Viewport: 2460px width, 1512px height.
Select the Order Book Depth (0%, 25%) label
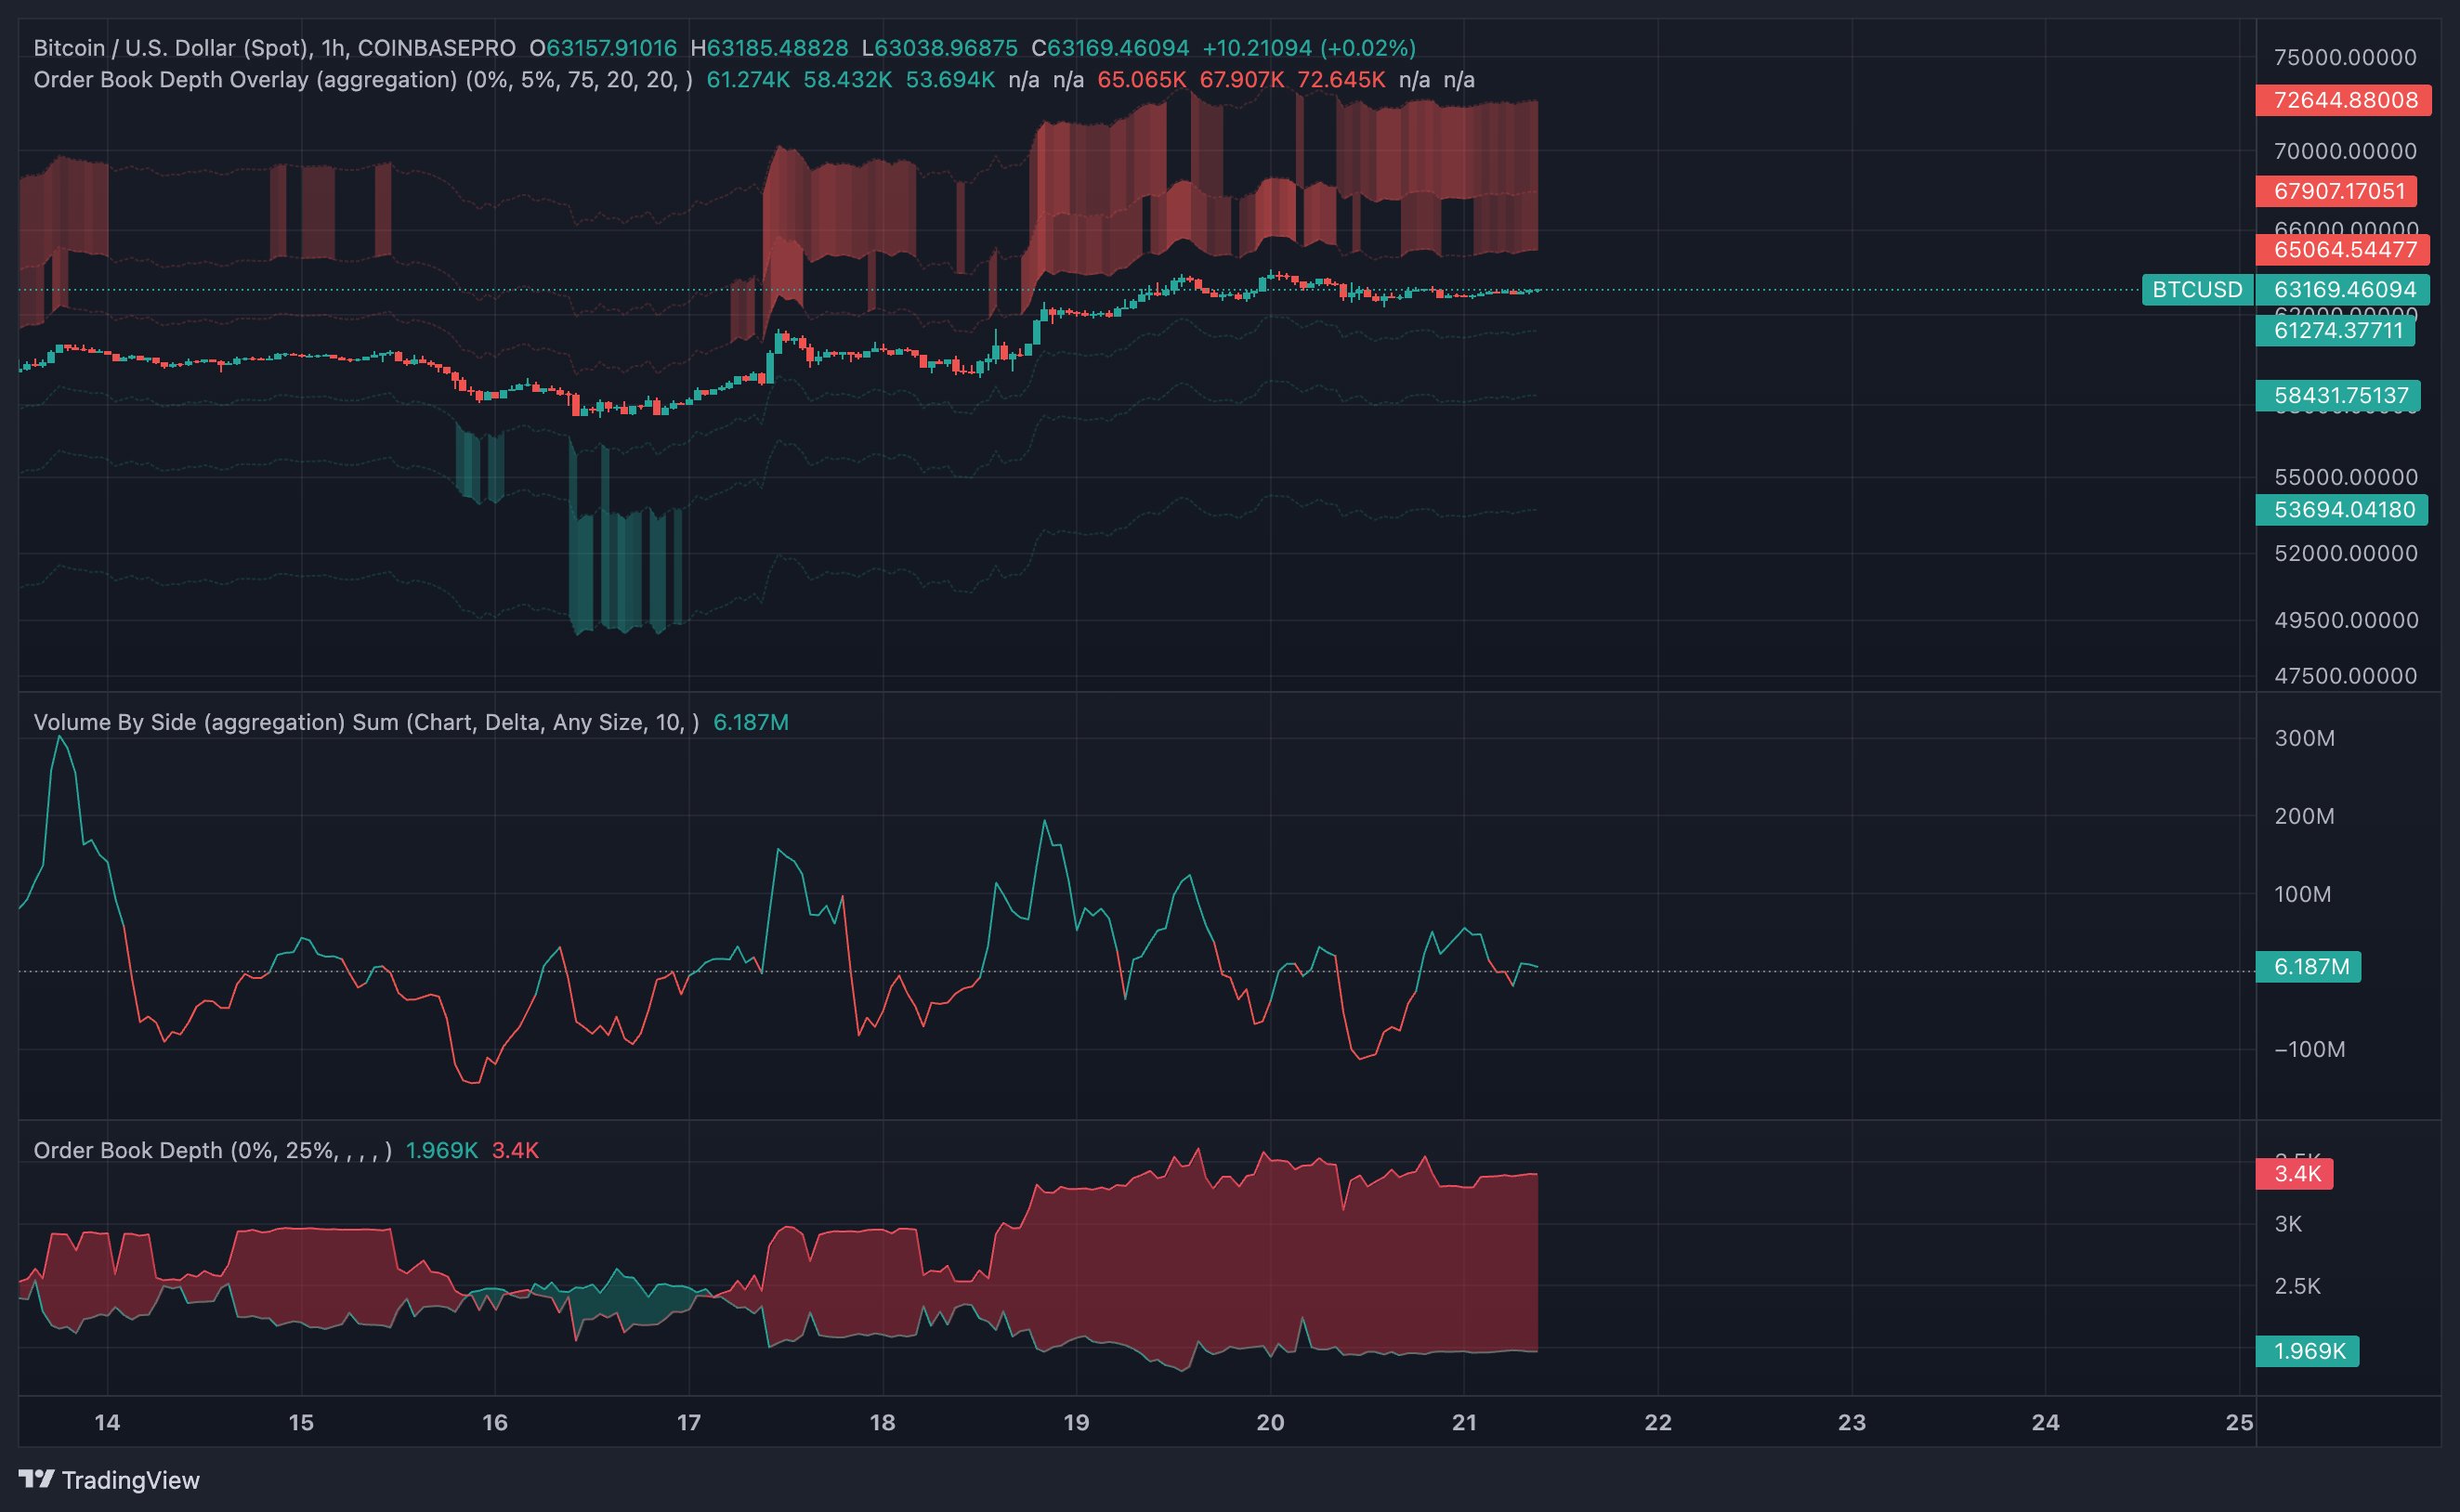click(212, 1150)
